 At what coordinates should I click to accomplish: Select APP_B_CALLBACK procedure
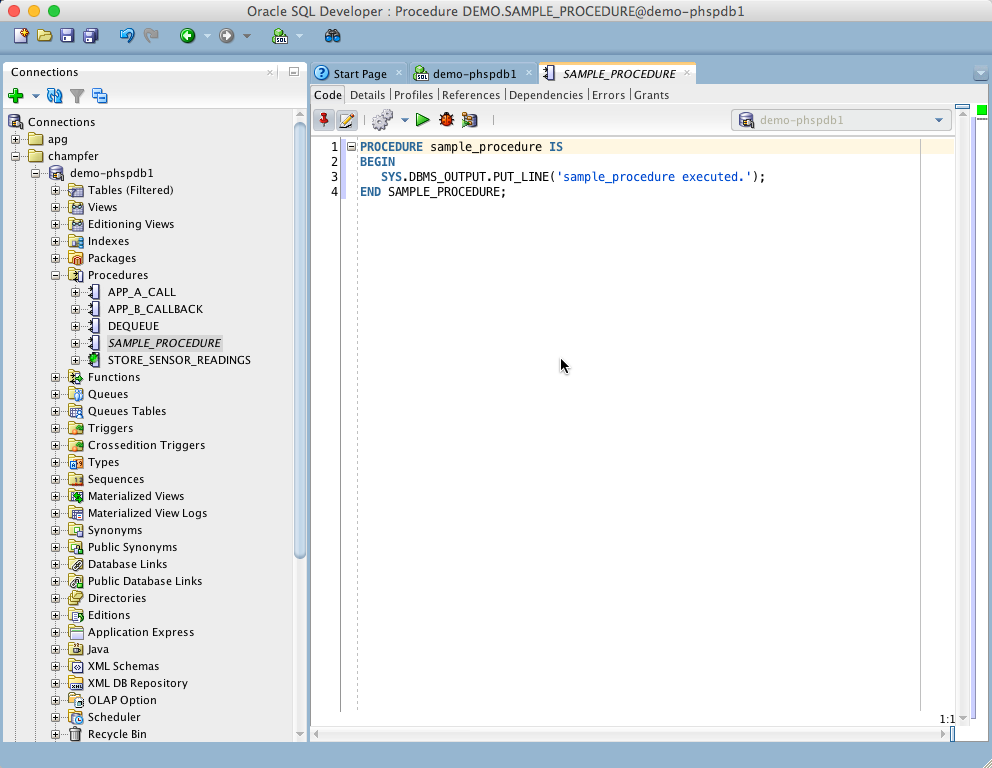155,309
